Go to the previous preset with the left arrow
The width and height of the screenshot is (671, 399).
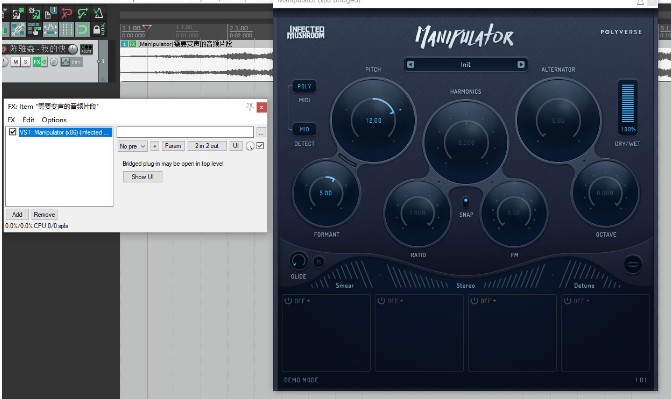pyautogui.click(x=410, y=65)
